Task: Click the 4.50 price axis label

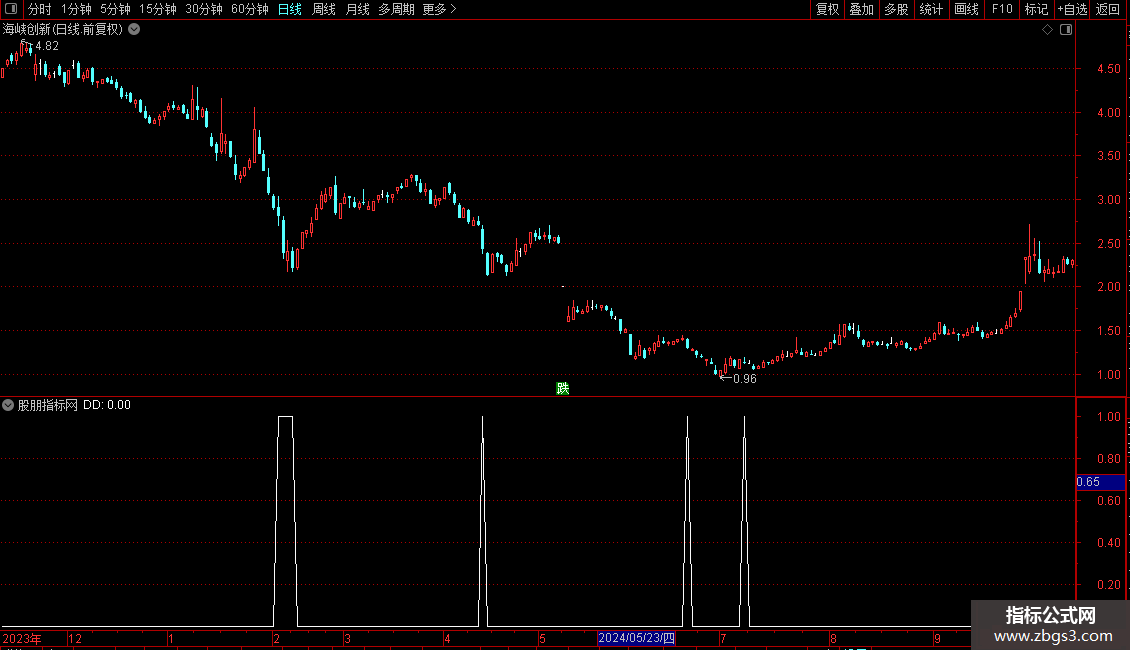Action: click(x=1109, y=69)
